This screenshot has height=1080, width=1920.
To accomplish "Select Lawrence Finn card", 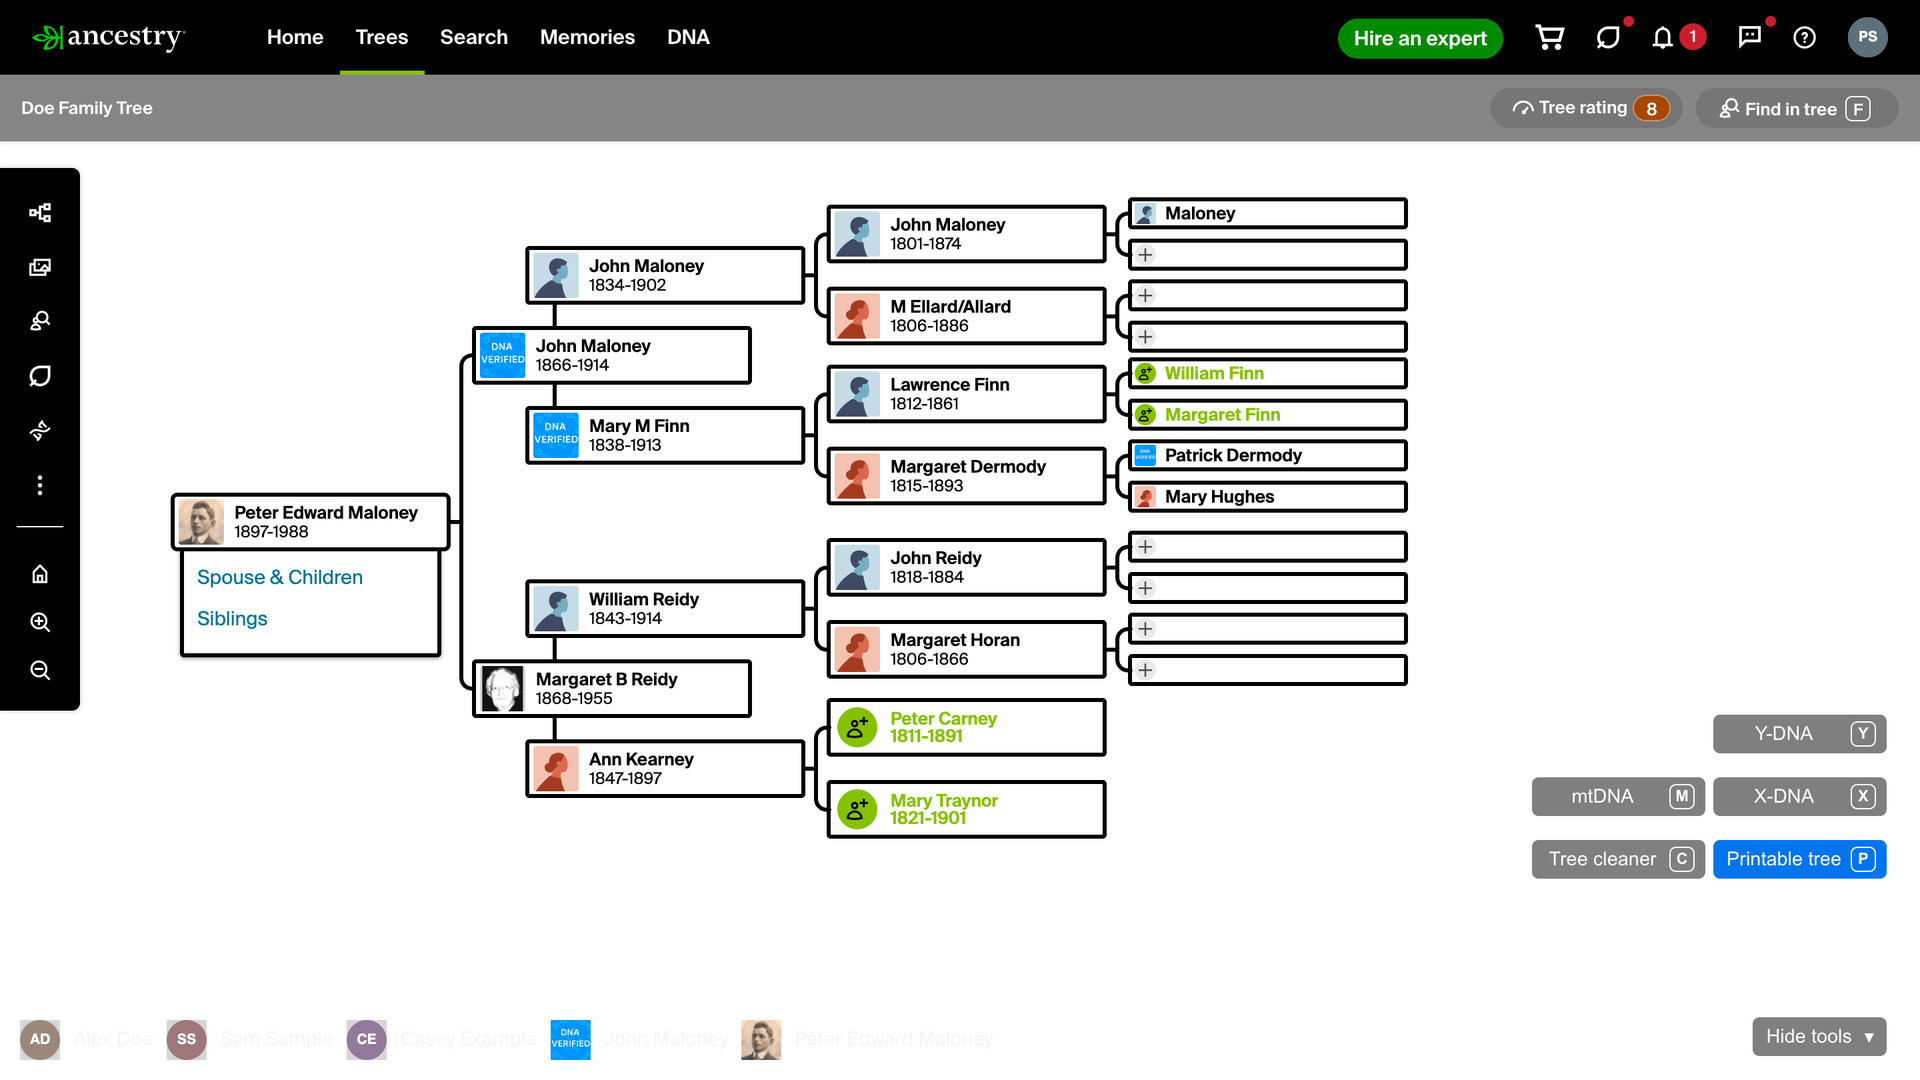I will (x=966, y=395).
